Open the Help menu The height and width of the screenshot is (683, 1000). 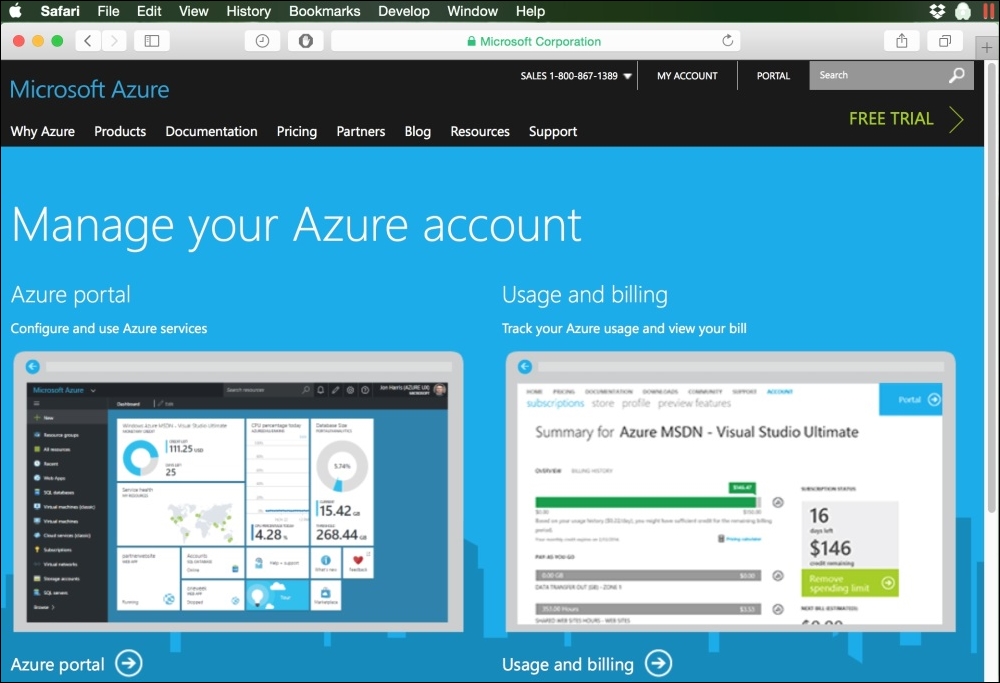(531, 11)
